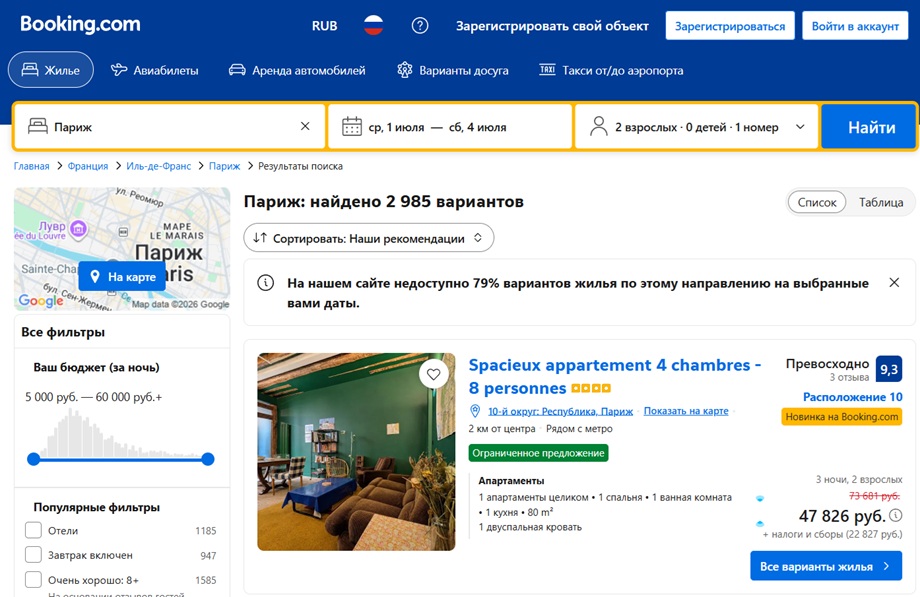Click the Париж destination input field
Screen dimensions: 920x597
[x=170, y=126]
